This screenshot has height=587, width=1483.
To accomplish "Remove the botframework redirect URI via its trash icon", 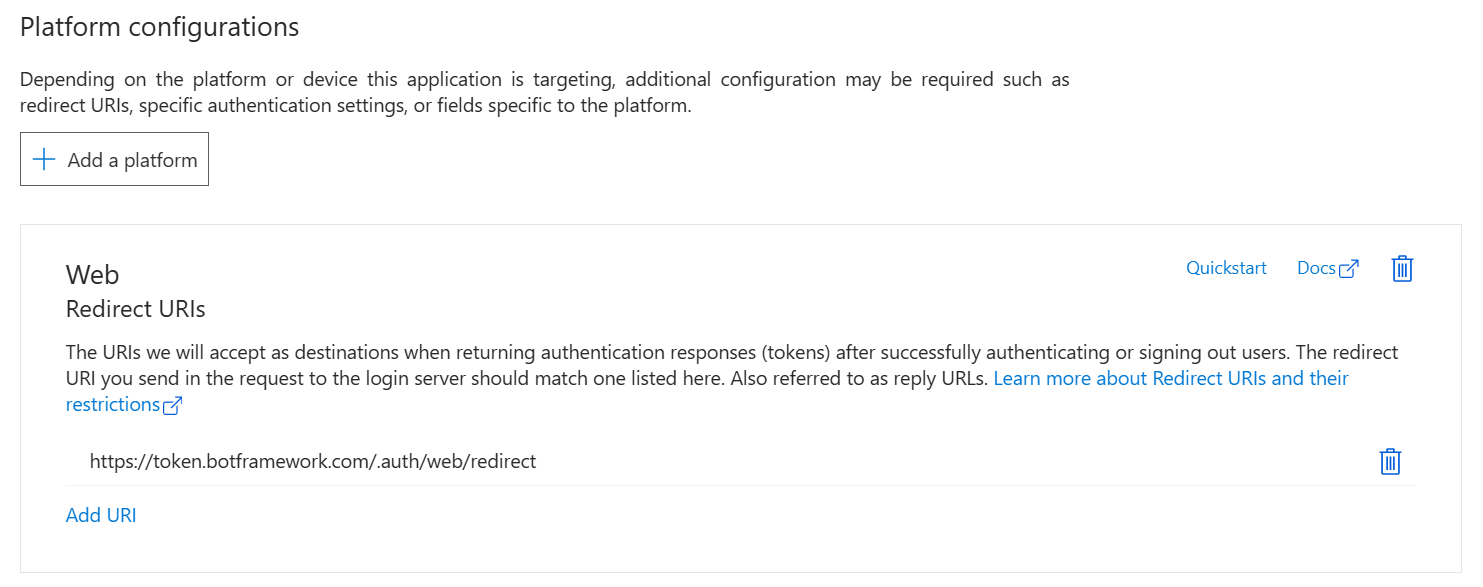I will coord(1389,461).
